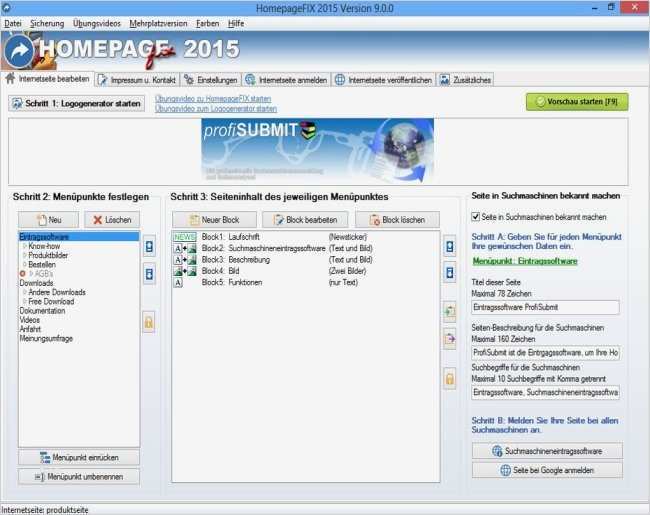Open the Hilfe menu
This screenshot has height=515, width=650.
tap(236, 24)
